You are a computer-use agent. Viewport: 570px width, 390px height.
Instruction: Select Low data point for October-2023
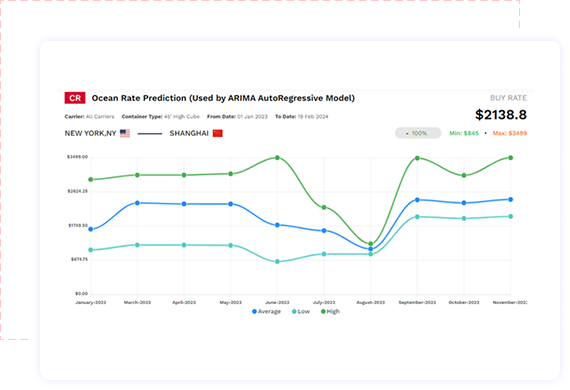click(464, 218)
